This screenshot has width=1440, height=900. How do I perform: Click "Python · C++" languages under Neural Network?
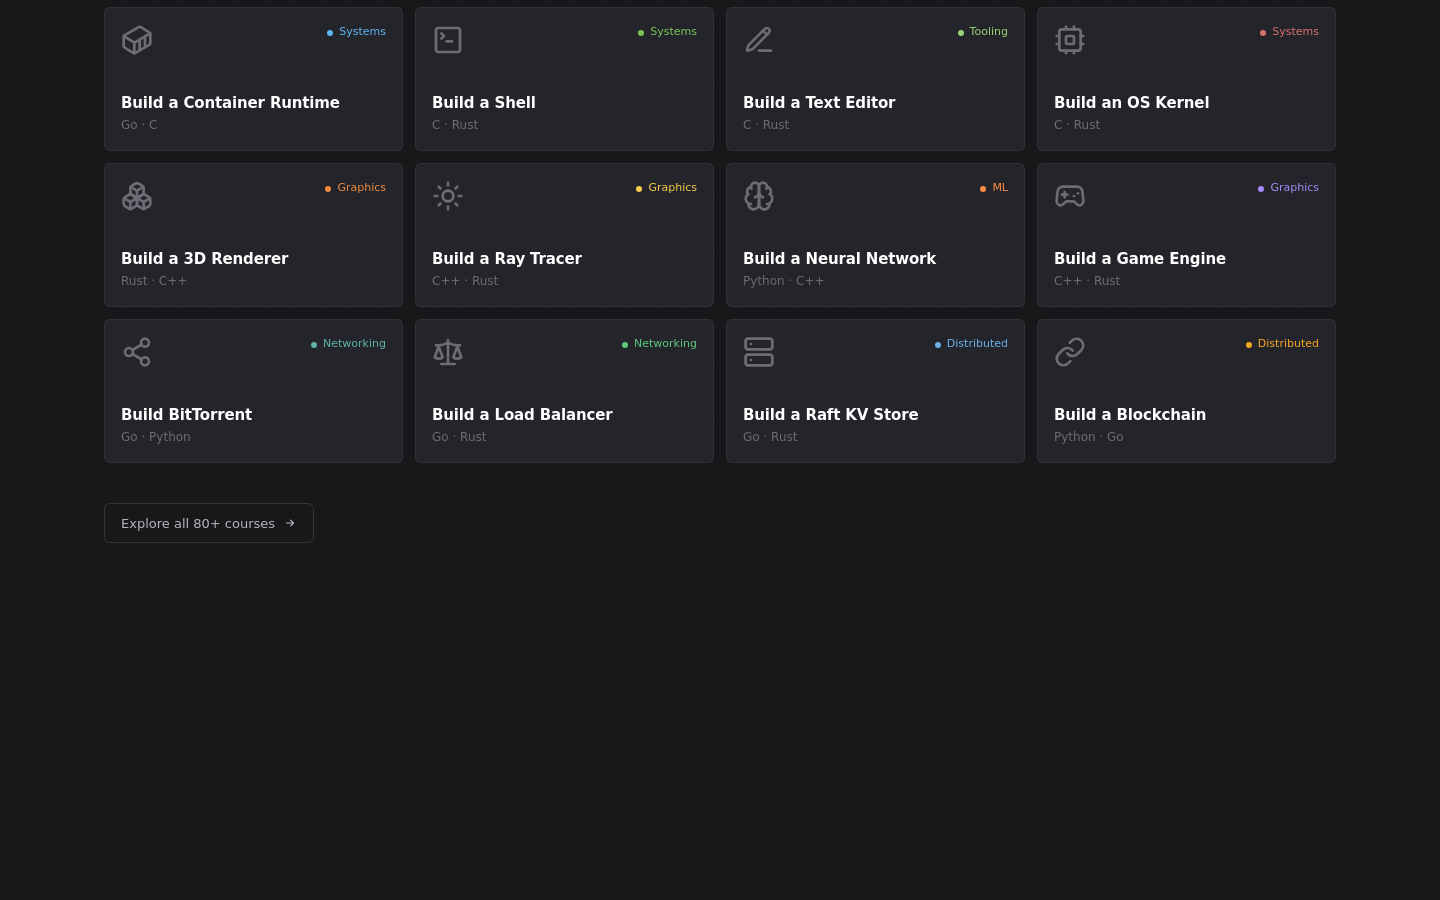point(784,281)
